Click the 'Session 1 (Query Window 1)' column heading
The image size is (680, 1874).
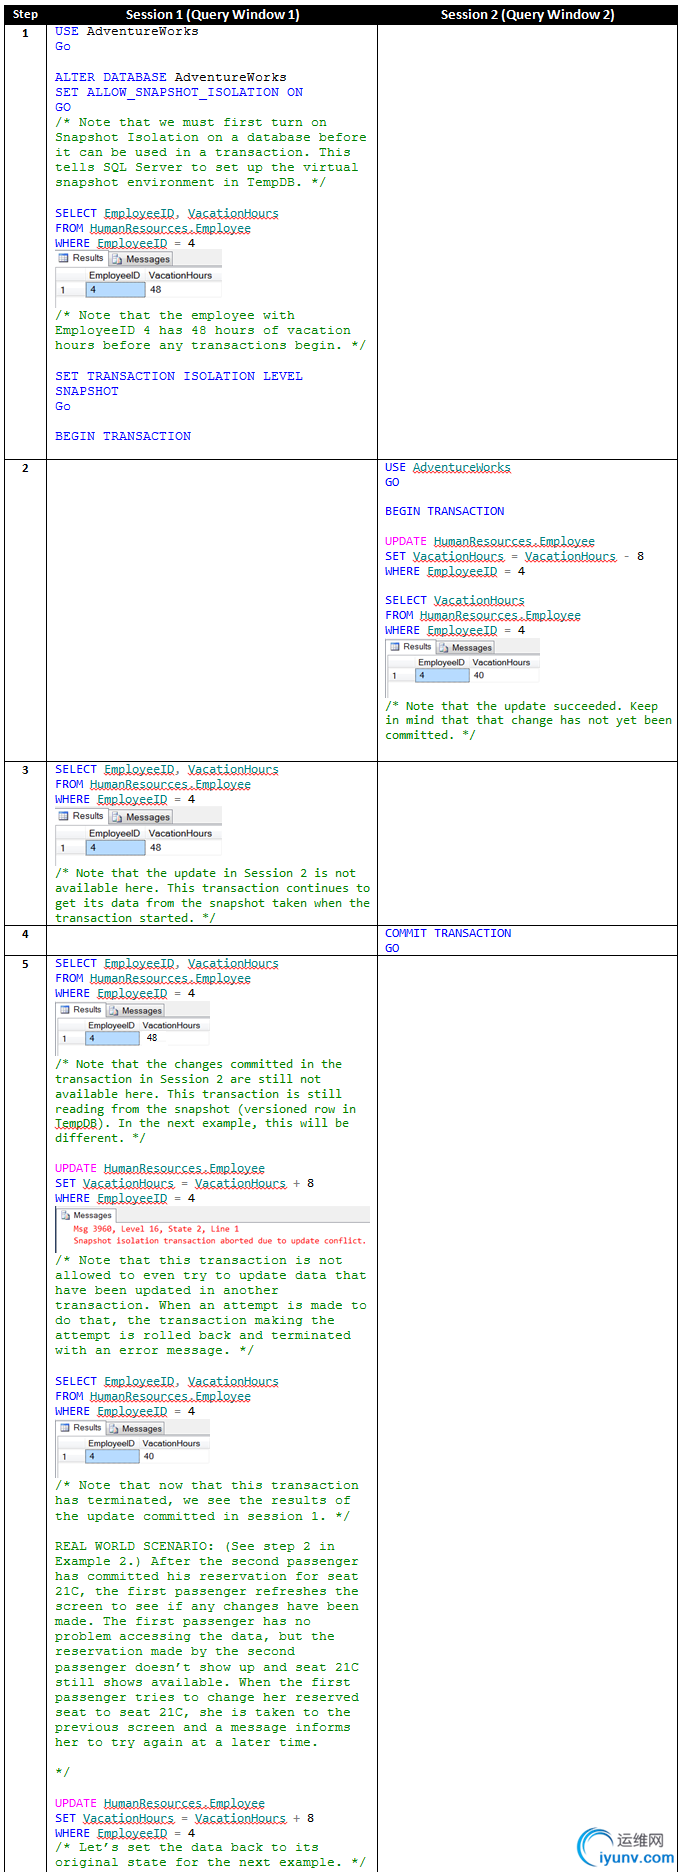pyautogui.click(x=212, y=14)
